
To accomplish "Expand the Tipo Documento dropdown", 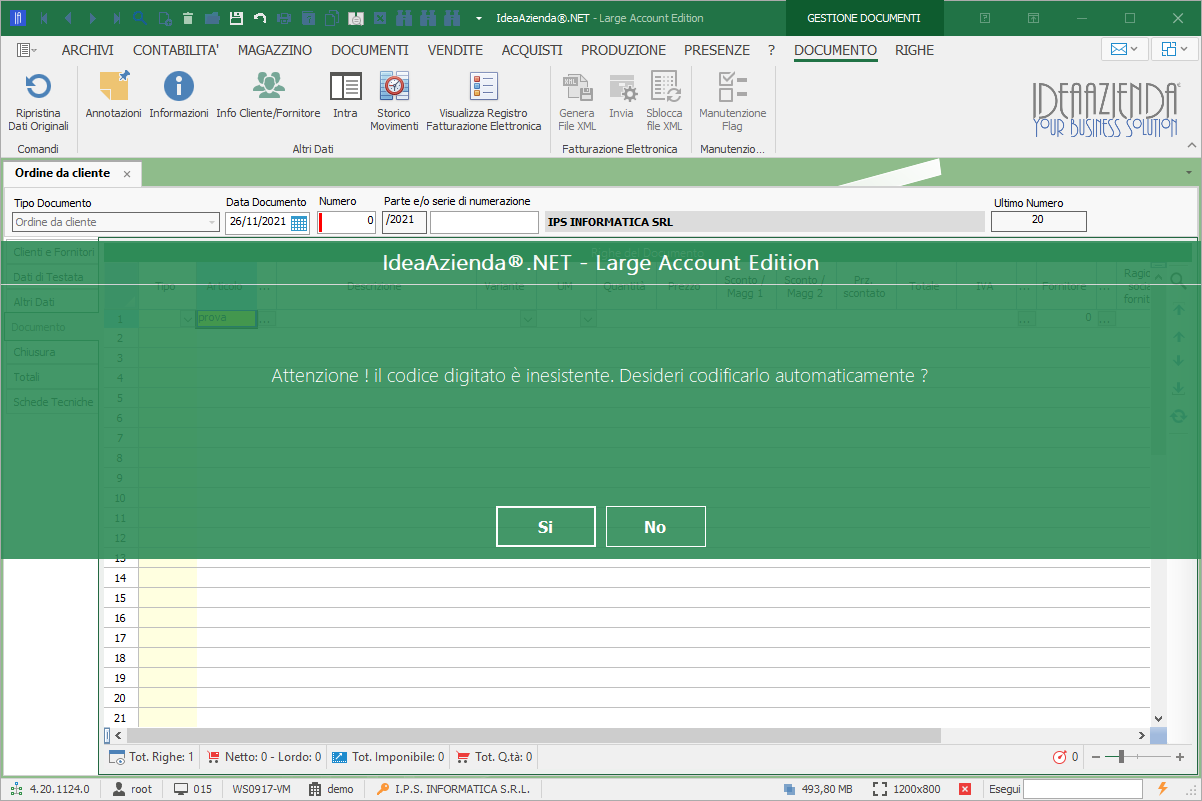I will click(x=212, y=222).
